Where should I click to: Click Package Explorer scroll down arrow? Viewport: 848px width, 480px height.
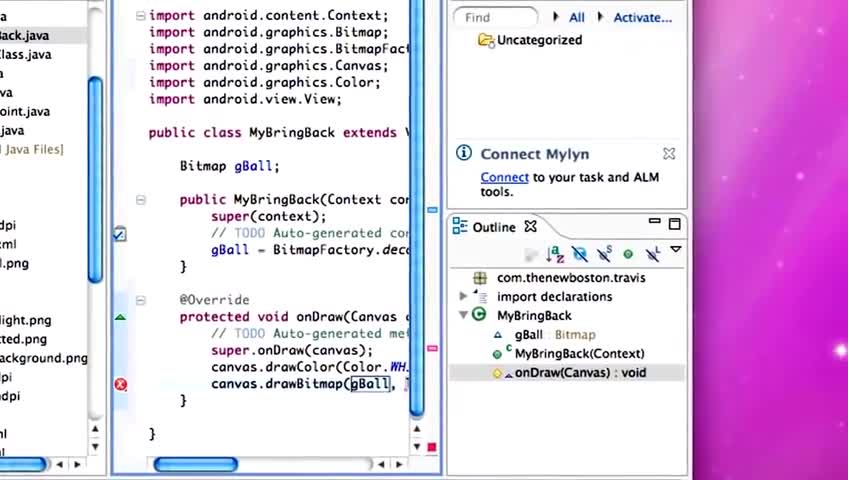[x=95, y=446]
